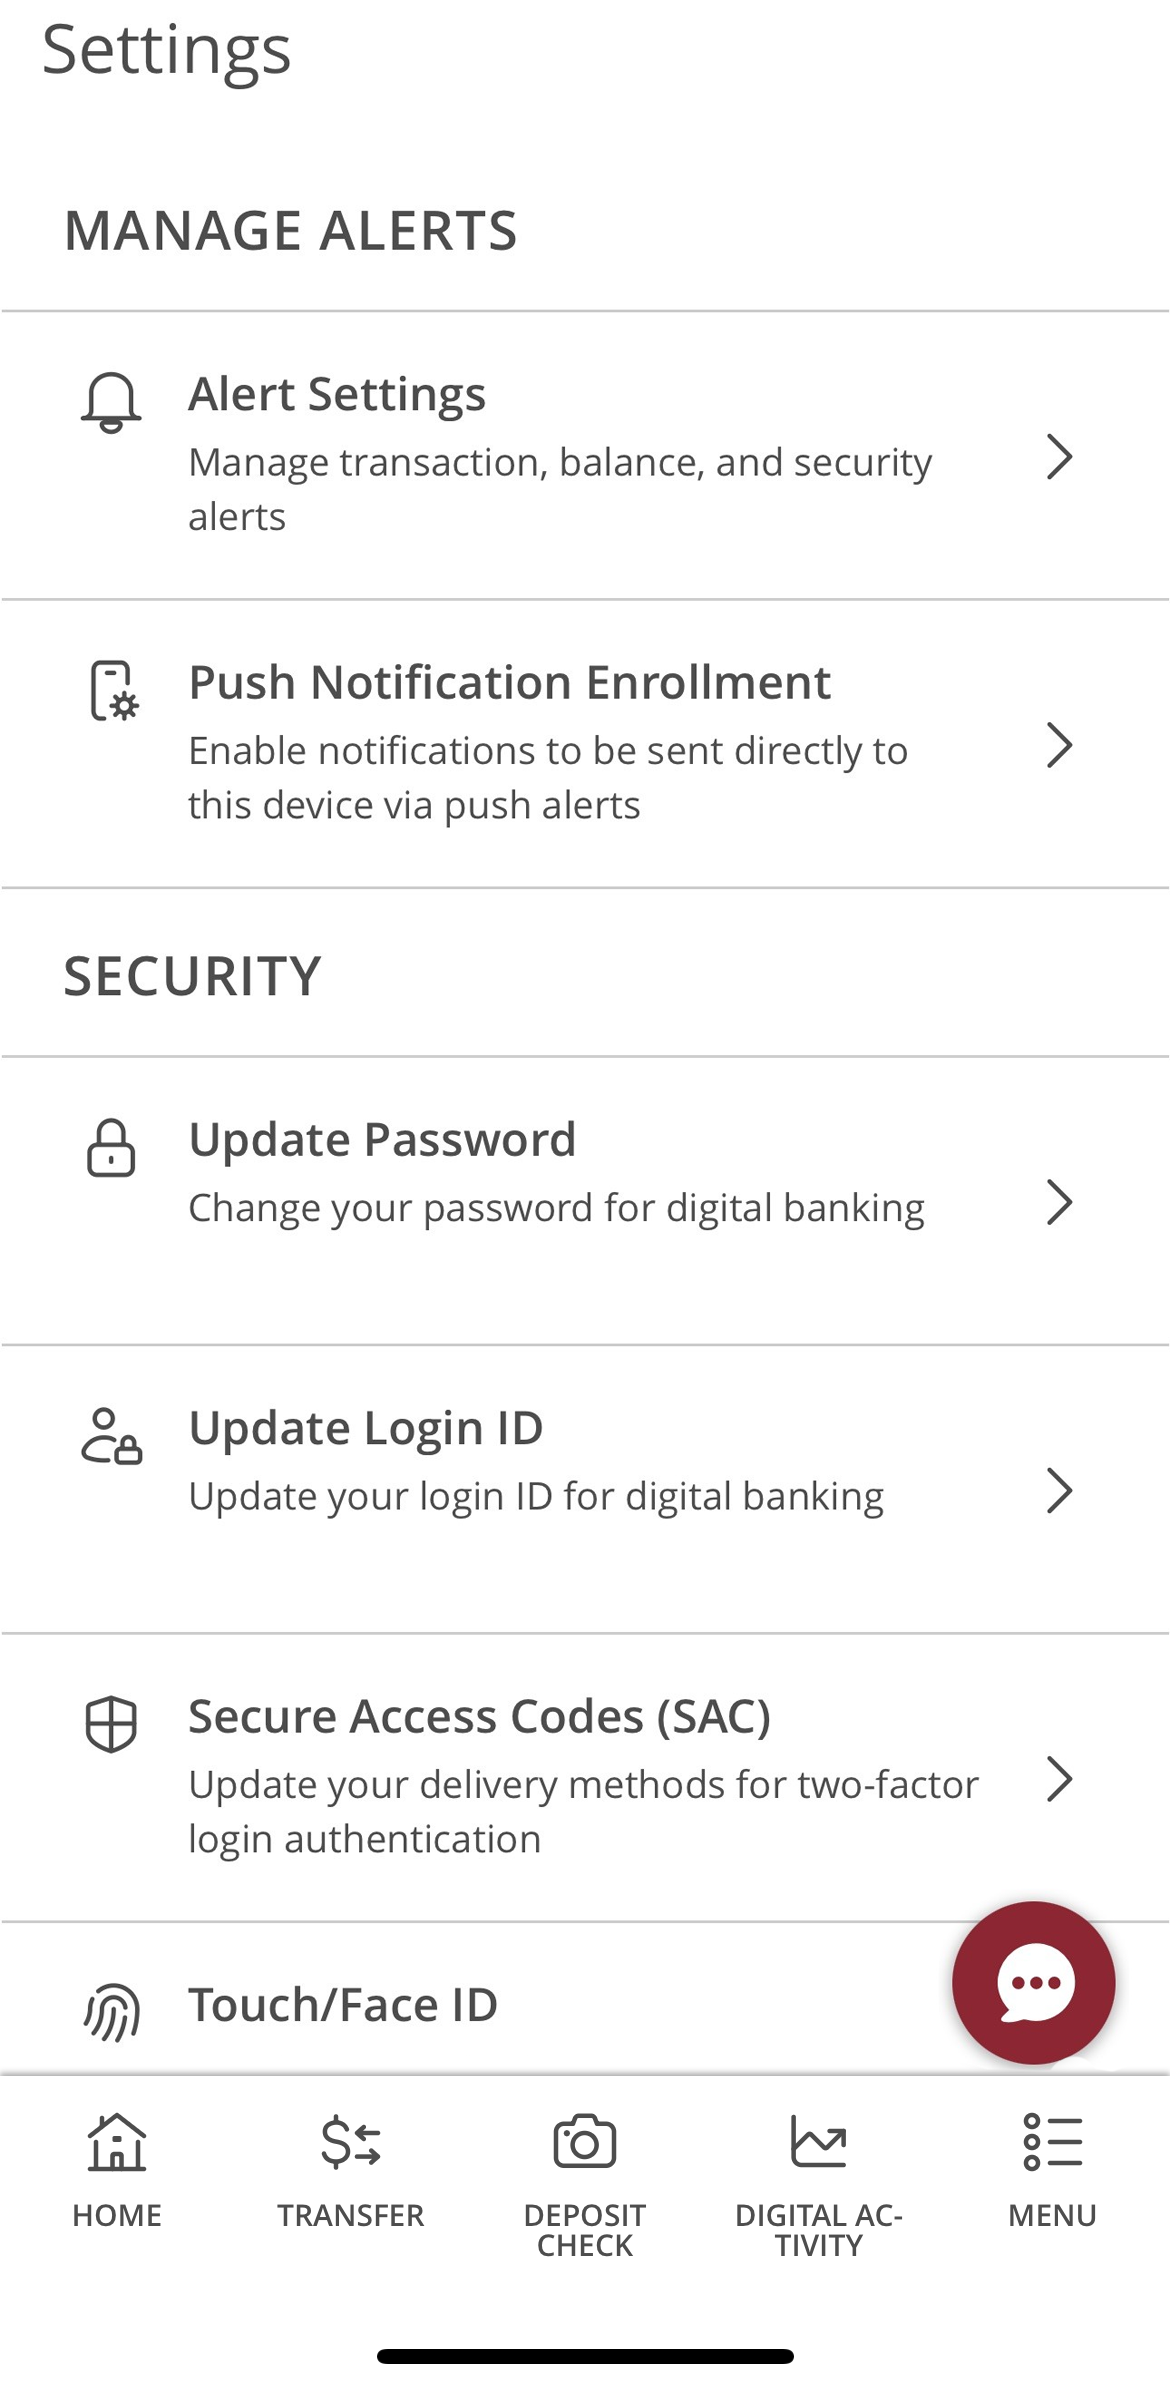Tap the shield icon for Secure Access Codes
Screen dimensions: 1170x2388
(111, 1724)
